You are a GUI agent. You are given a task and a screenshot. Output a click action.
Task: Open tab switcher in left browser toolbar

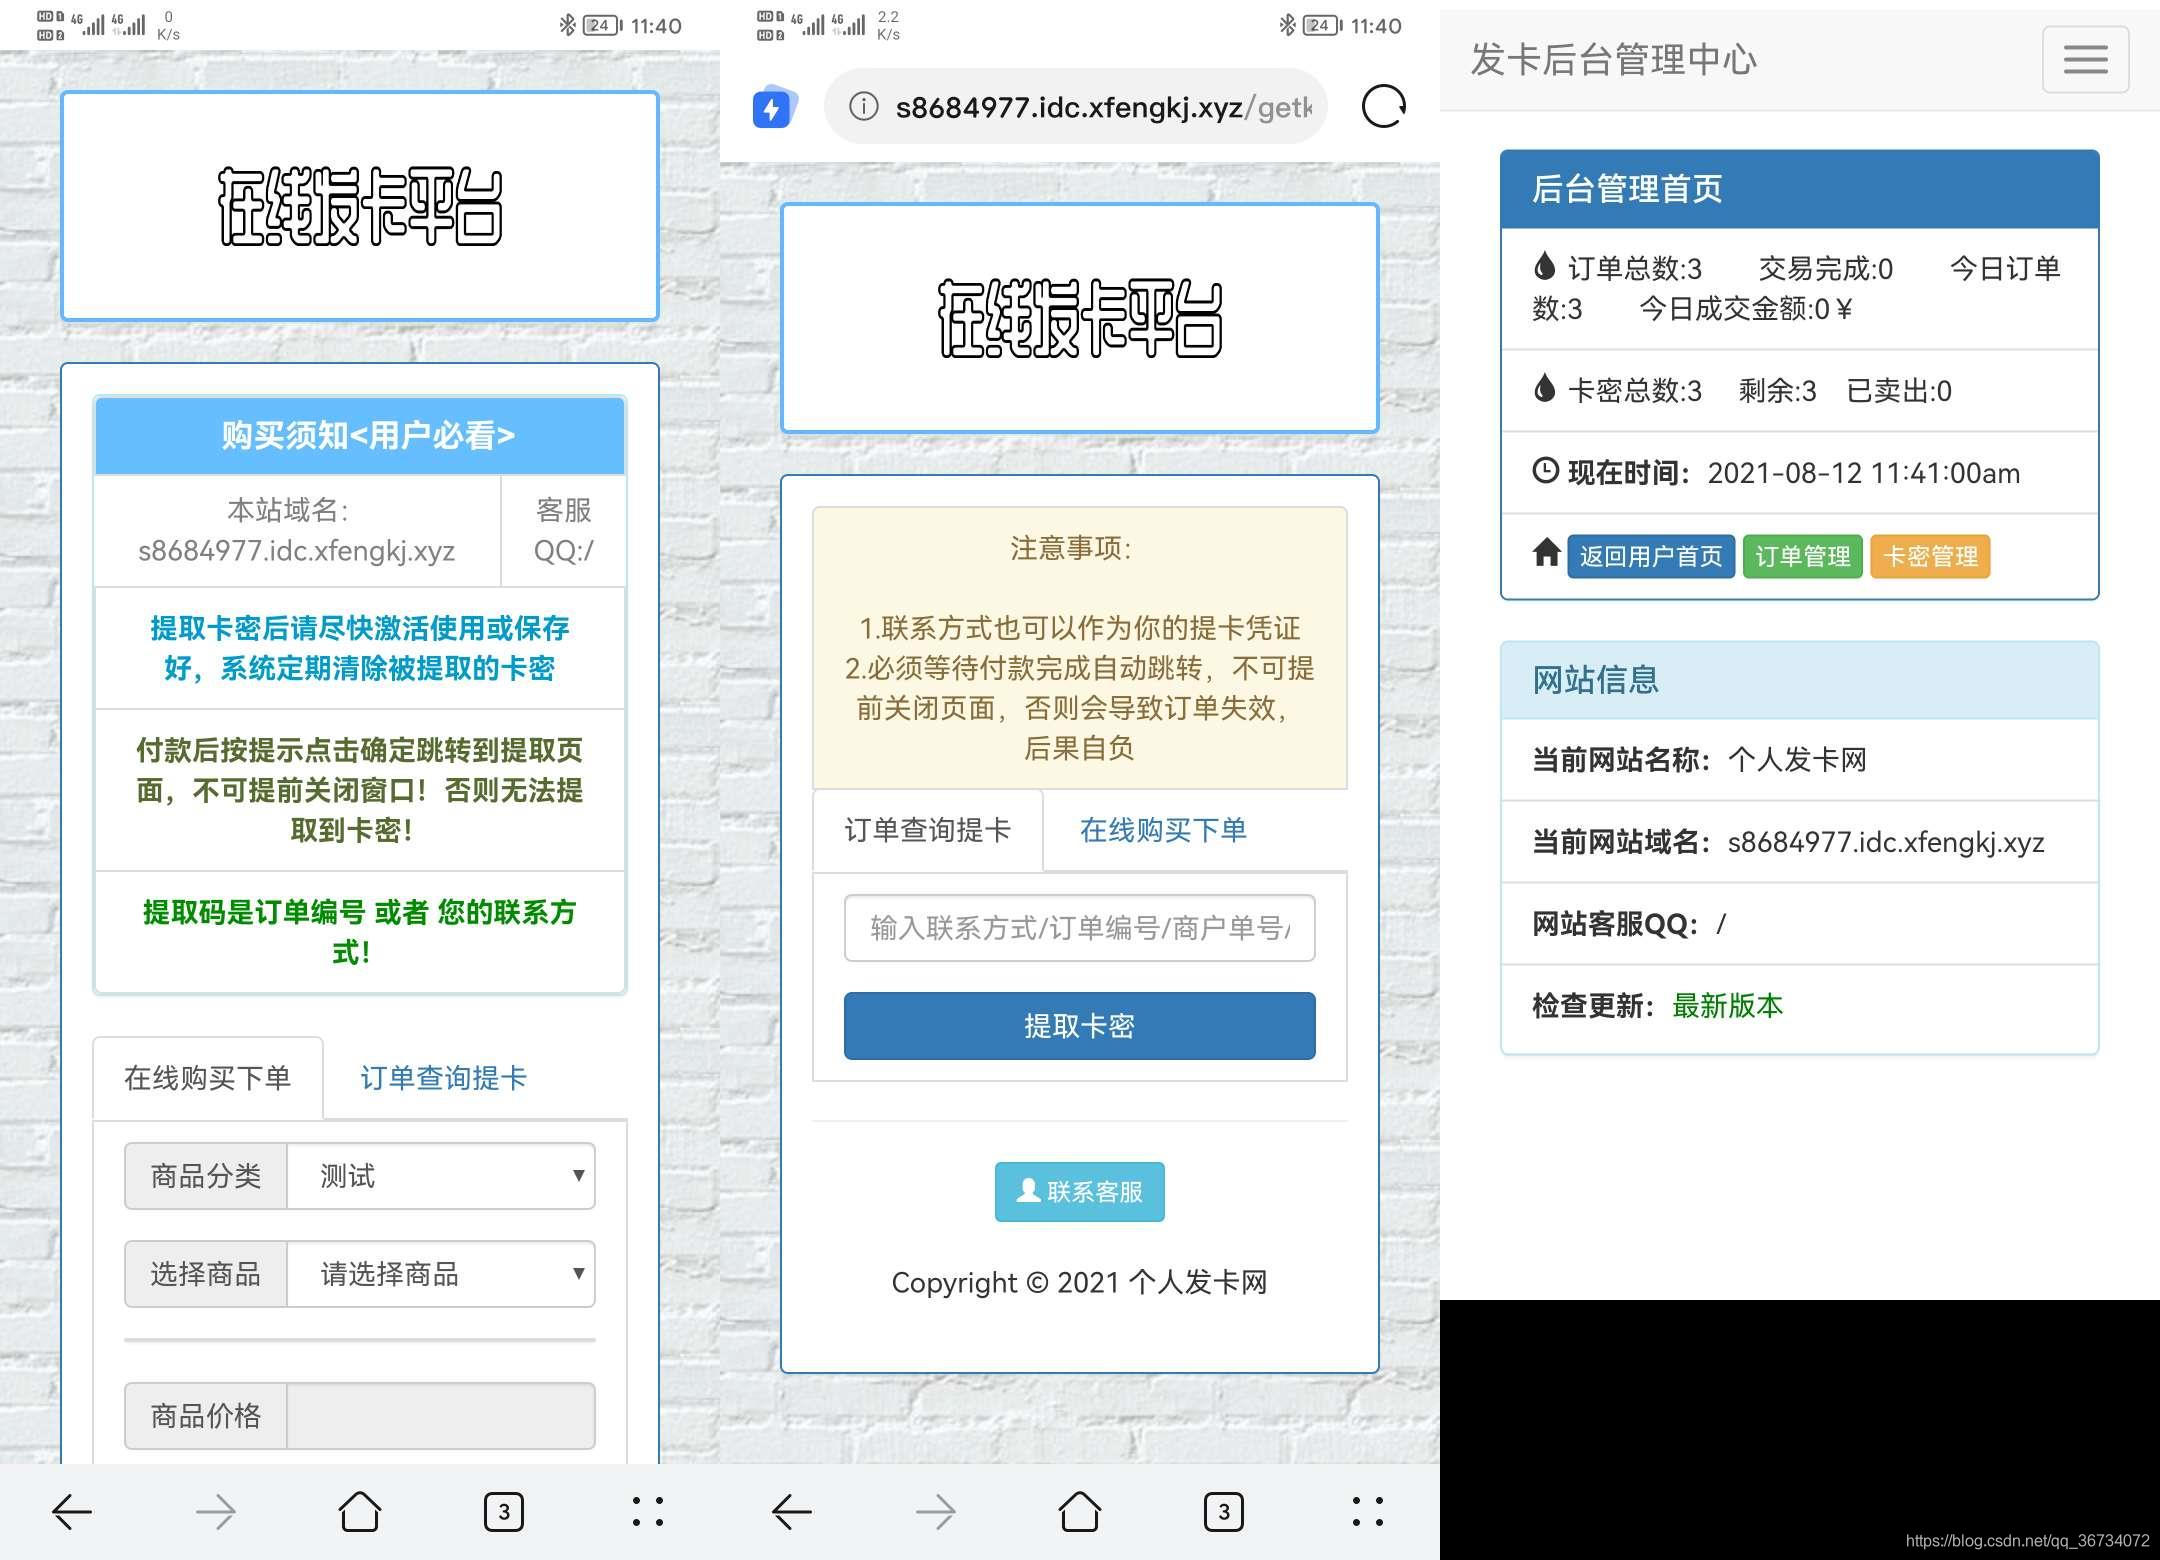tap(504, 1511)
